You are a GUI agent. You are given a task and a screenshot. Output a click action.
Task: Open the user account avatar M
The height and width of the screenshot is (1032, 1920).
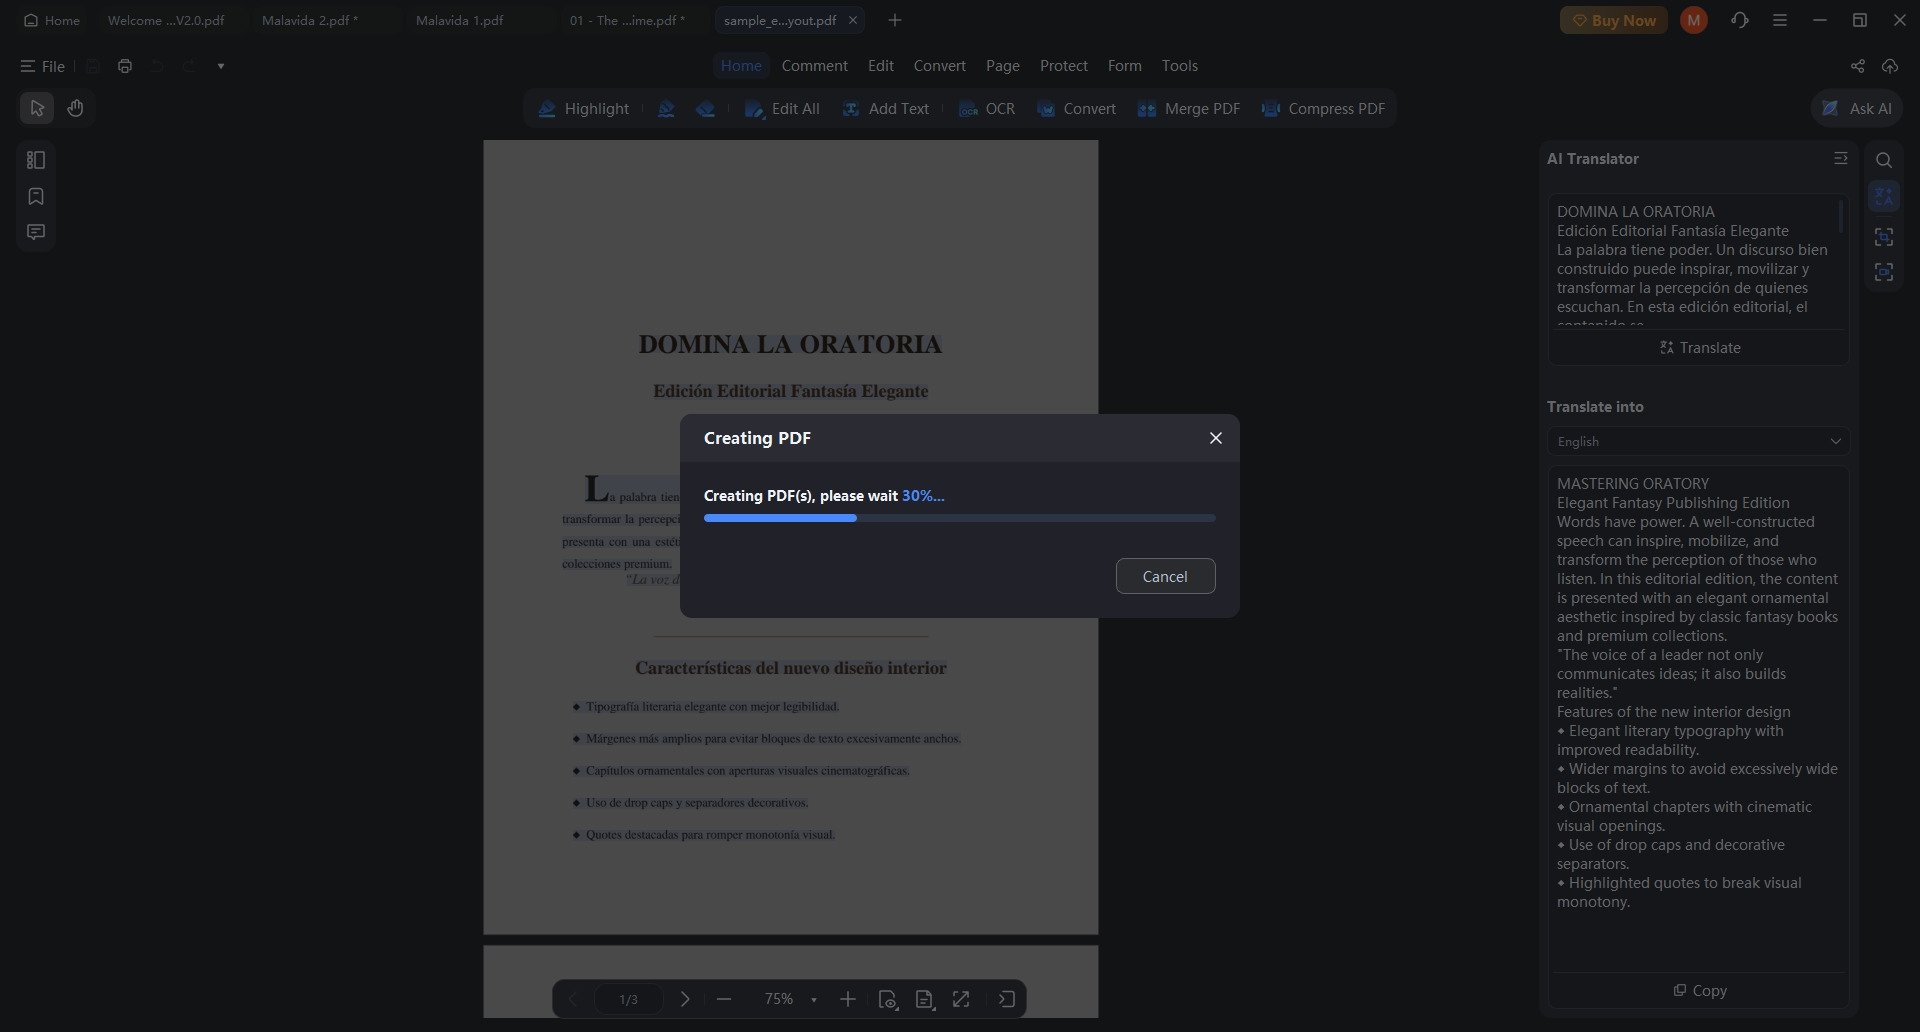click(x=1693, y=20)
